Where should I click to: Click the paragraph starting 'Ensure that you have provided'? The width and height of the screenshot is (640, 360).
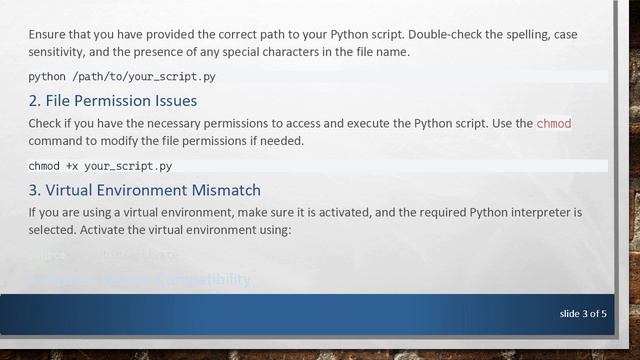[303, 43]
